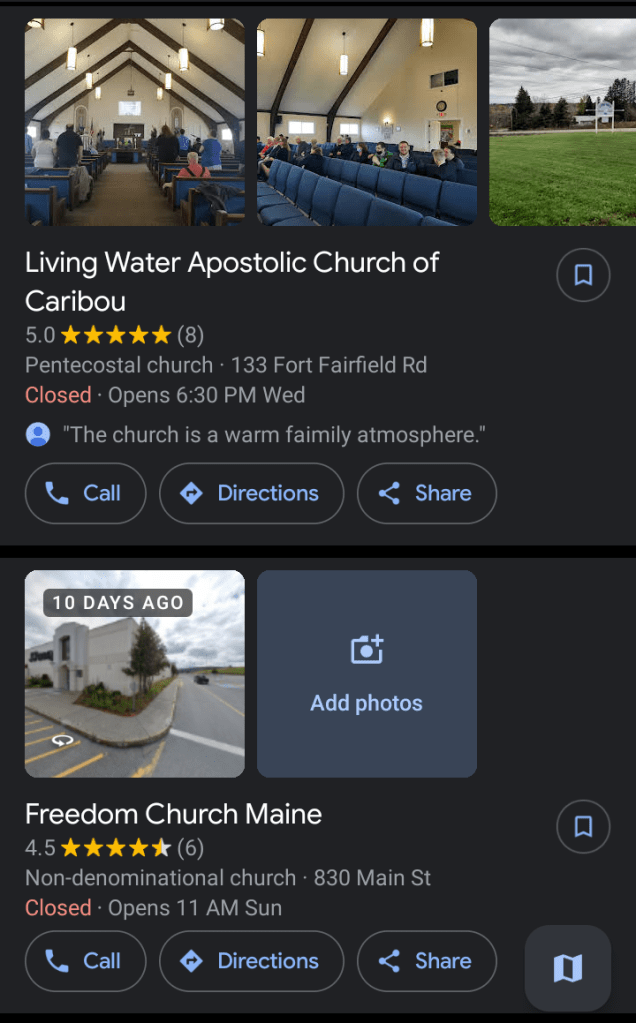The height and width of the screenshot is (1023, 636).
Task: Open Living Water Apostolic Church of Caribou title
Action: click(231, 281)
